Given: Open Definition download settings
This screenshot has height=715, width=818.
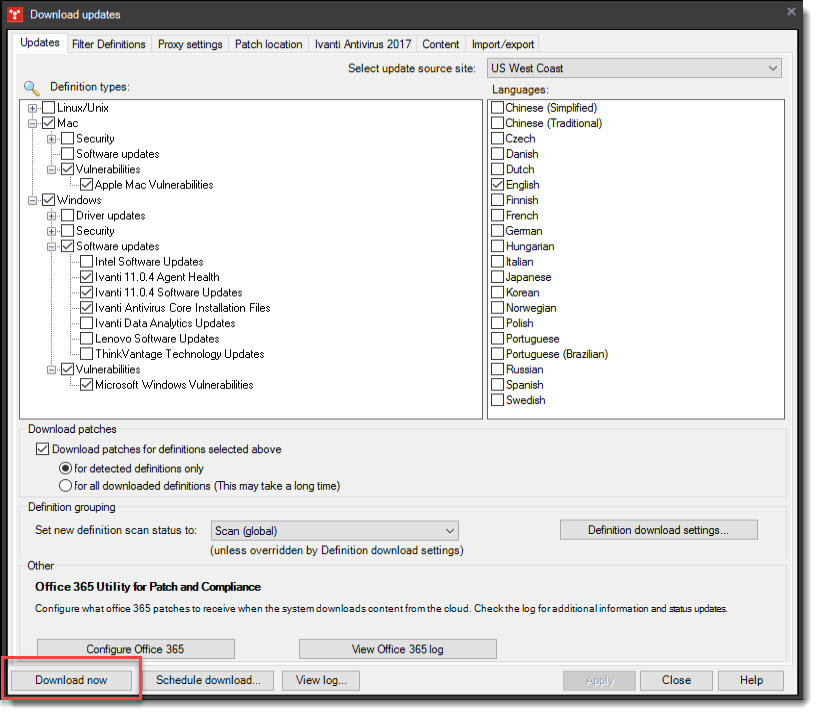Looking at the screenshot, I should (658, 530).
